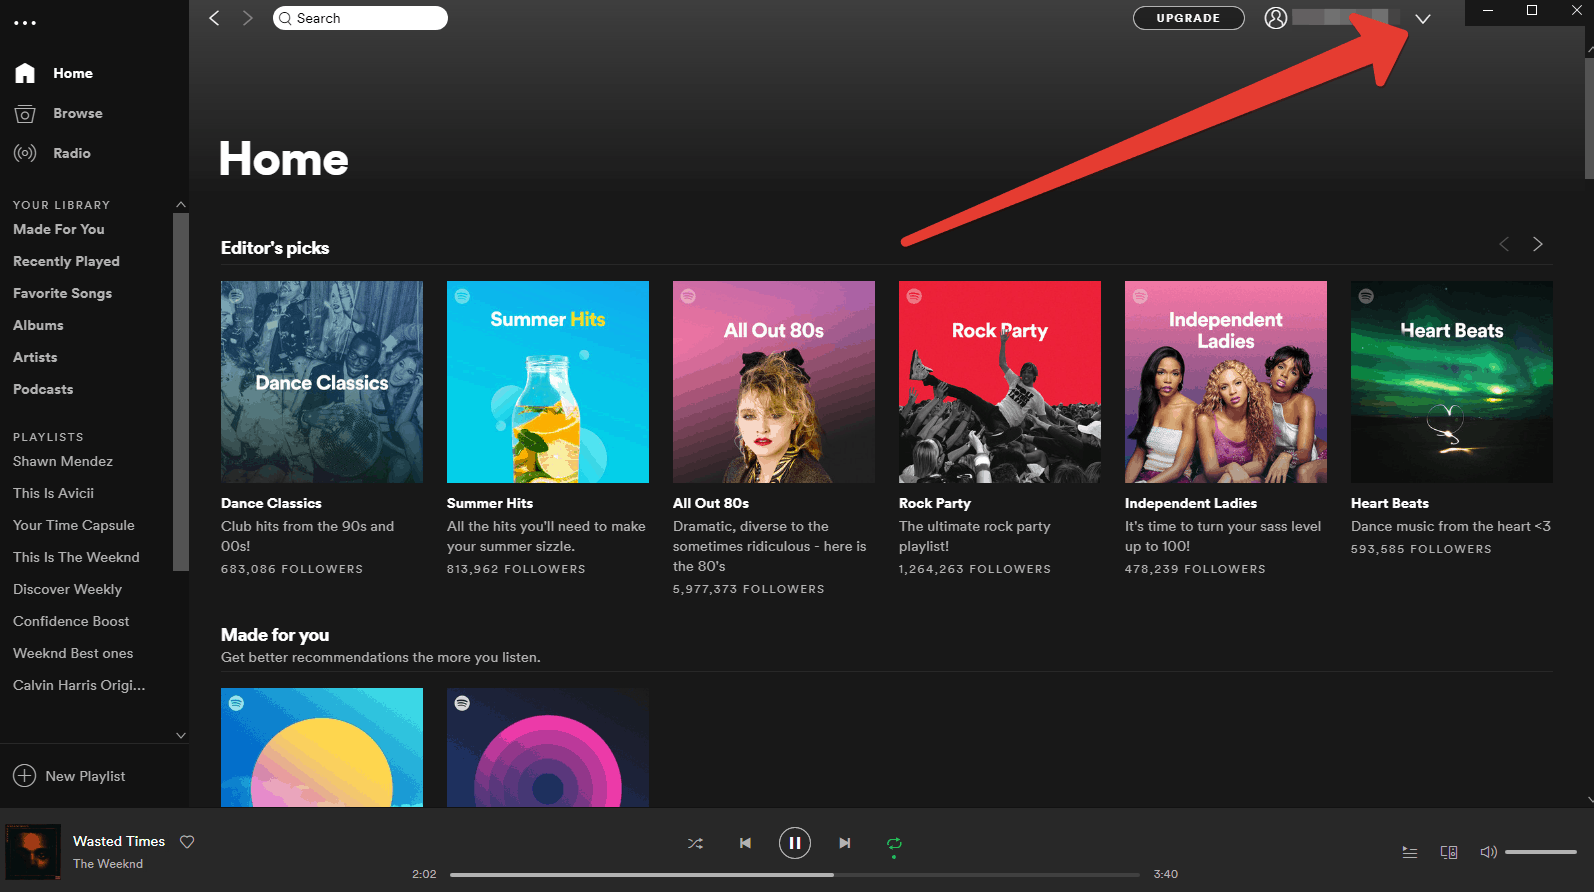This screenshot has height=892, width=1594.
Task: Go back with the left arrow
Action: 214,18
